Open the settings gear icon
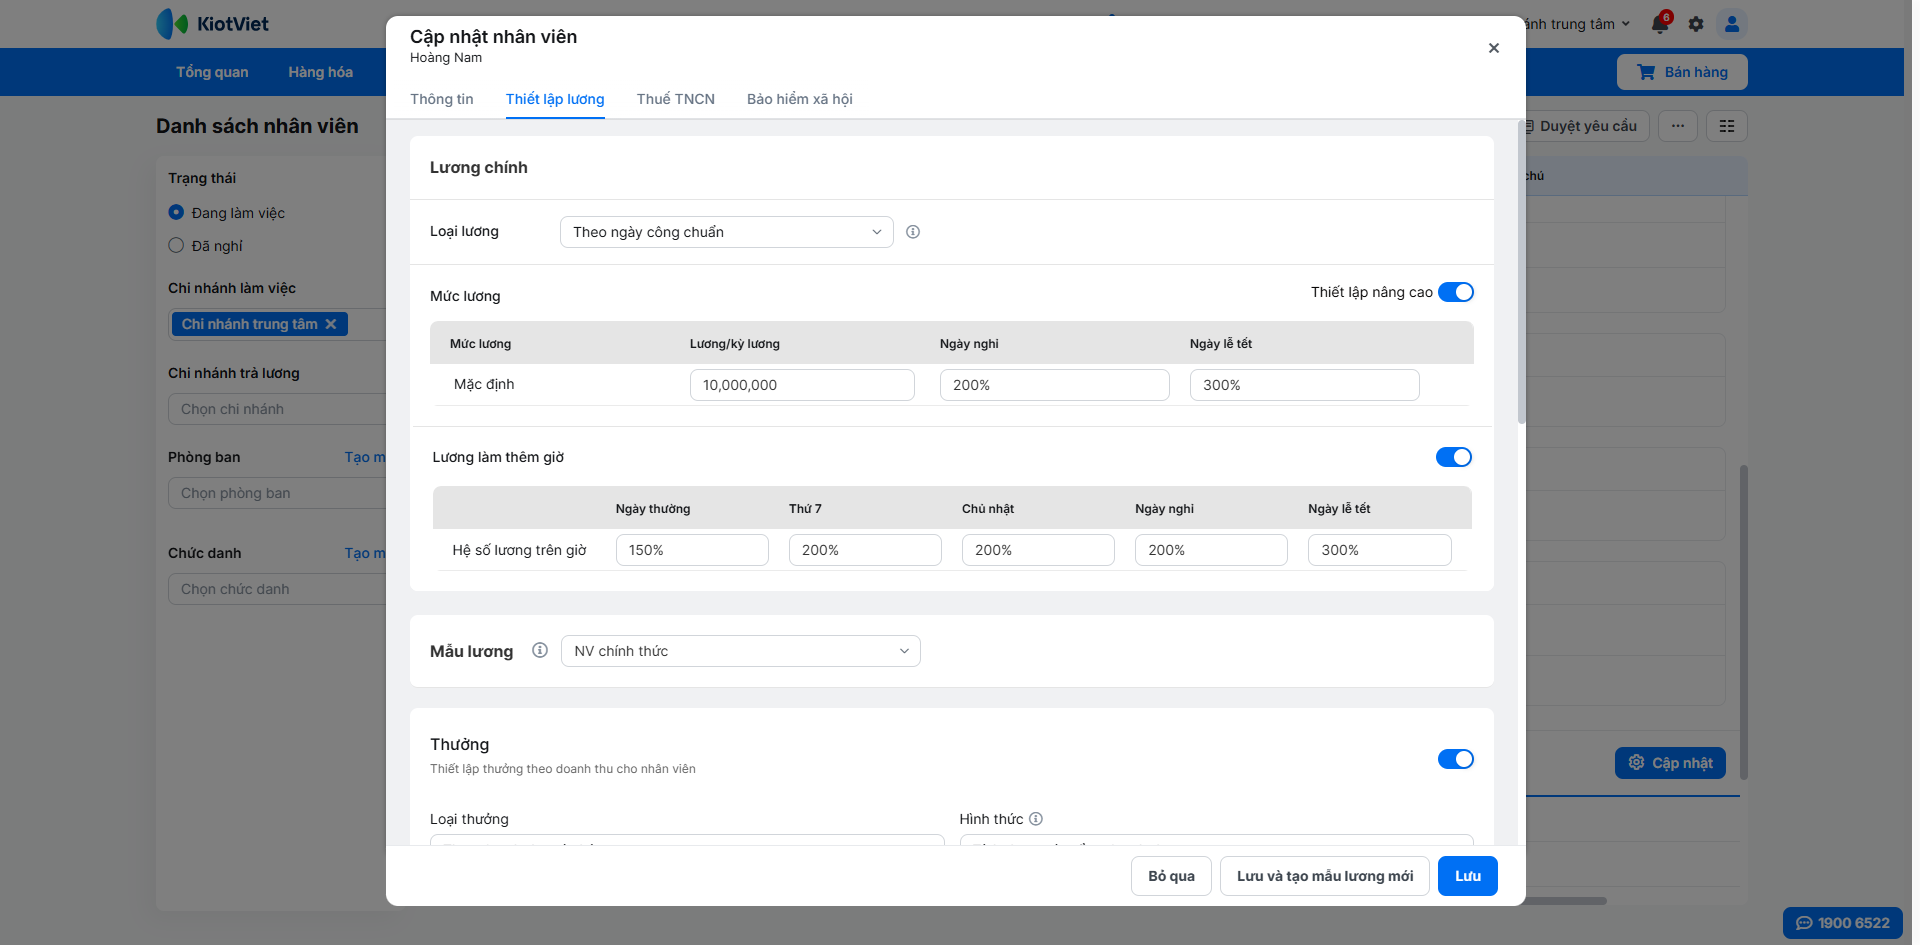This screenshot has width=1920, height=945. tap(1696, 24)
